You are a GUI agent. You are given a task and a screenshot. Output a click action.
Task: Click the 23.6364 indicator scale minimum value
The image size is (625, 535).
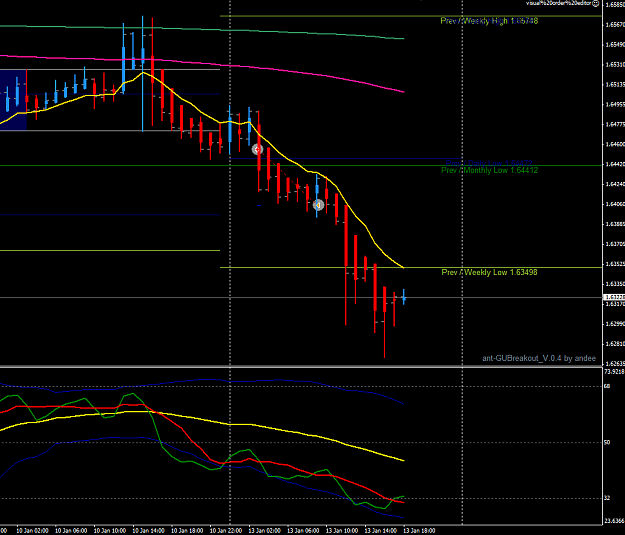point(614,521)
